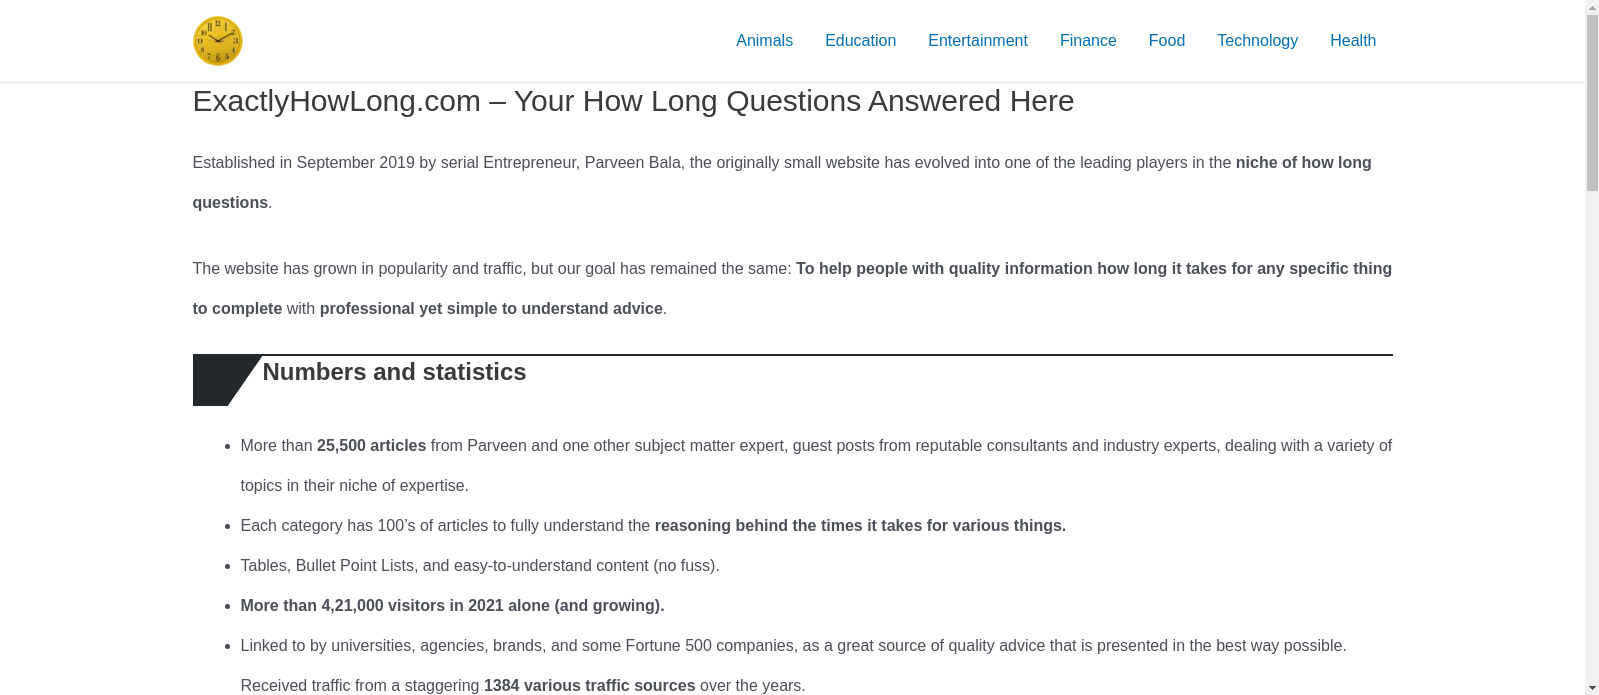This screenshot has height=695, width=1599.
Task: Click the 'niche of how long questions' text
Action: pyautogui.click(x=1303, y=162)
